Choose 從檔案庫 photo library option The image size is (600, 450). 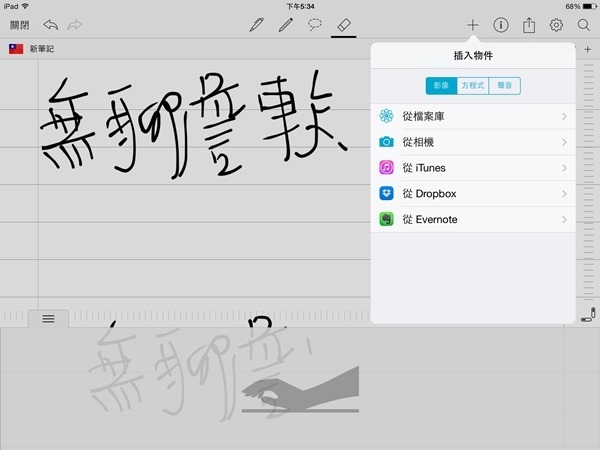click(473, 116)
